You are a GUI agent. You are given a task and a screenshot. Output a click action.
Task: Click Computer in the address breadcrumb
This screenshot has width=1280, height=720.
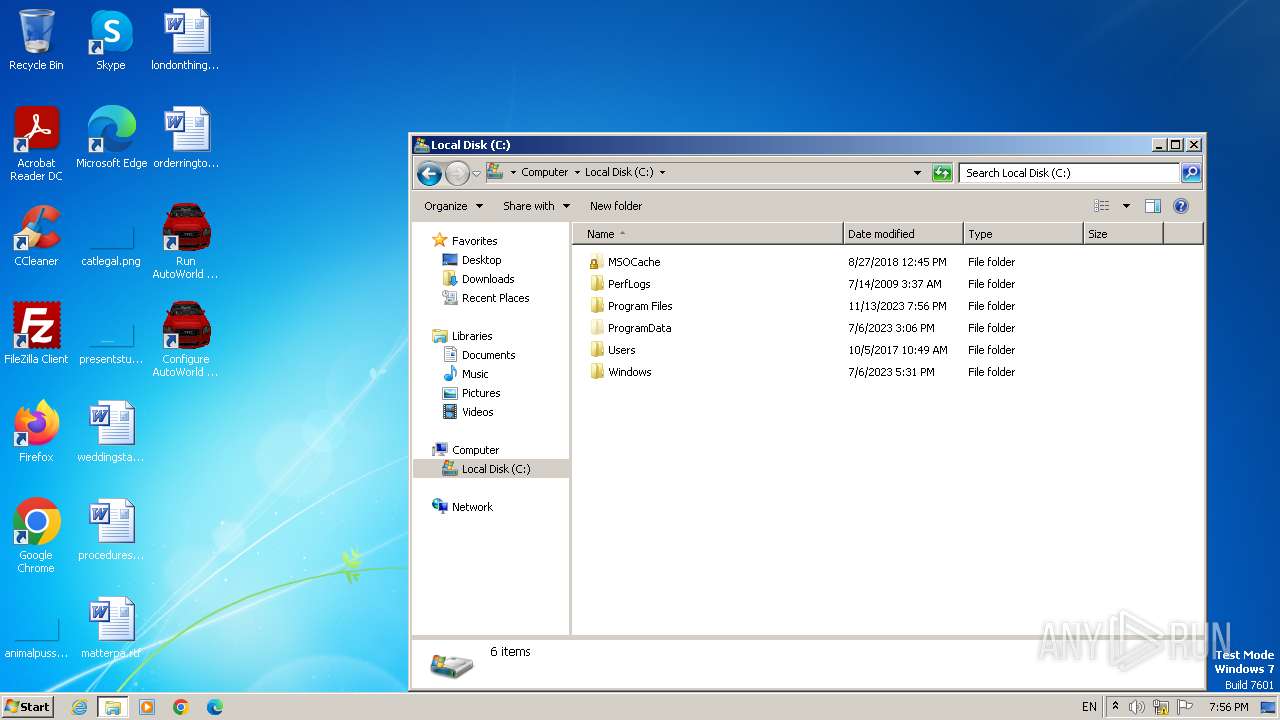[x=544, y=173]
